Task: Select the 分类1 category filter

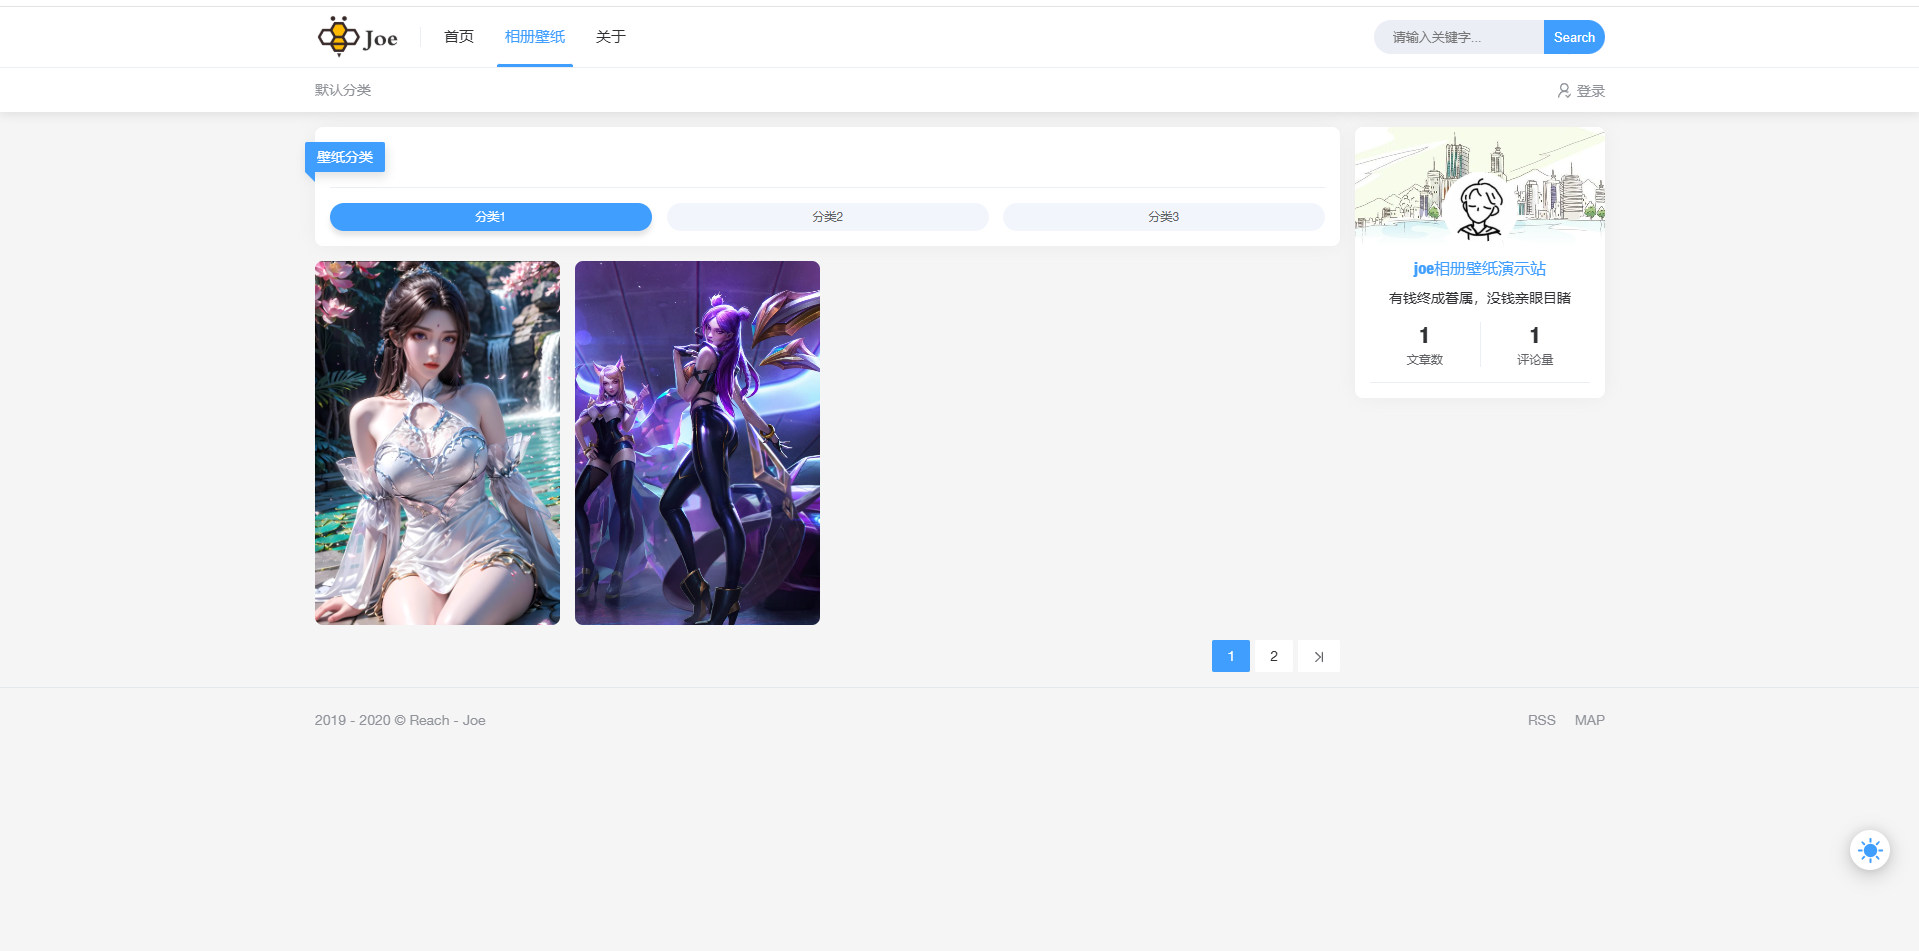Action: (490, 217)
